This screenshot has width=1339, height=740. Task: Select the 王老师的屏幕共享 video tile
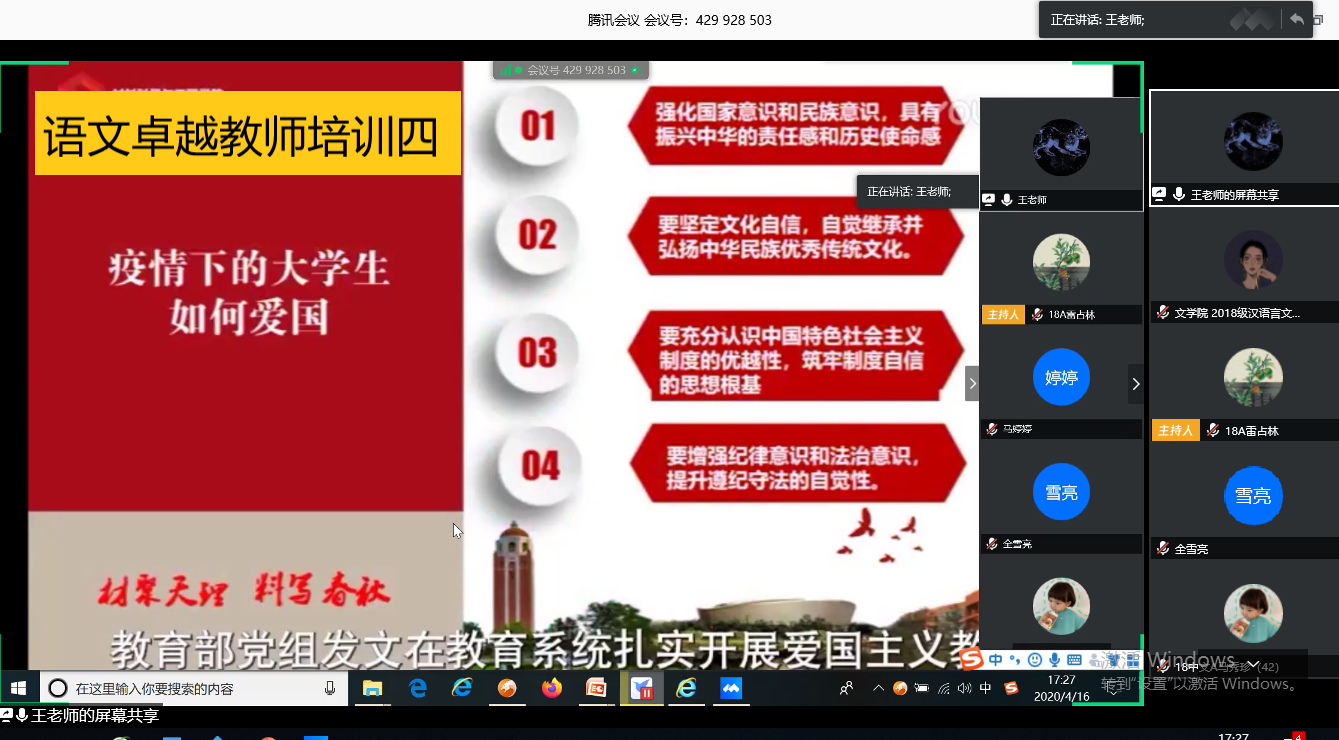(x=1243, y=150)
